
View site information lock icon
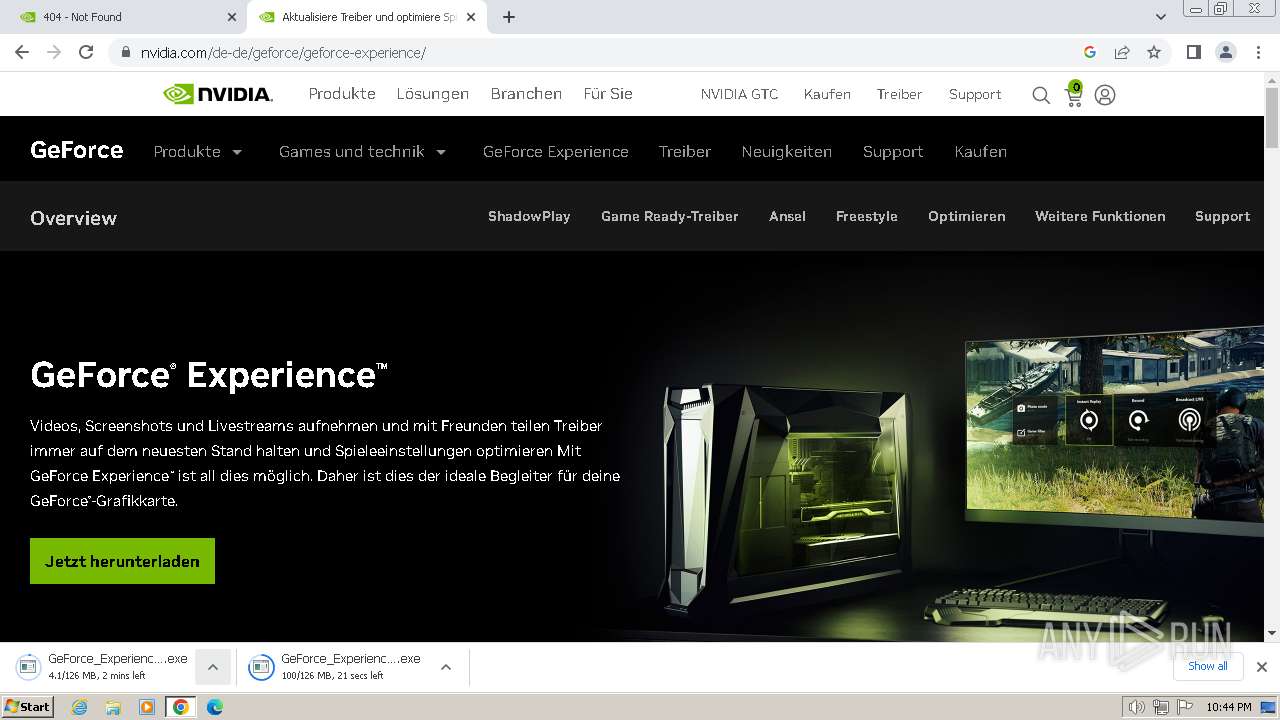tap(126, 52)
